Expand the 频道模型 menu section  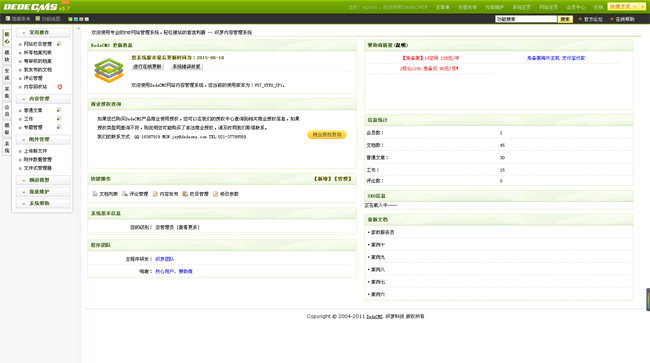point(43,180)
